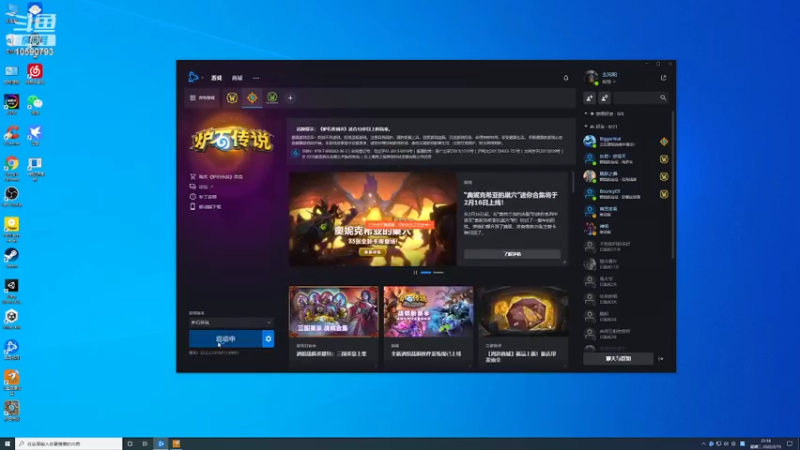Pause the banner carousel
The width and height of the screenshot is (800, 450).
point(415,272)
